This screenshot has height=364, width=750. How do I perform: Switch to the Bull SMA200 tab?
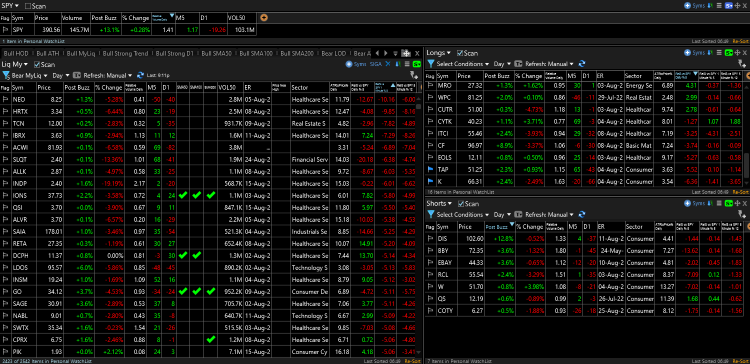[297, 53]
